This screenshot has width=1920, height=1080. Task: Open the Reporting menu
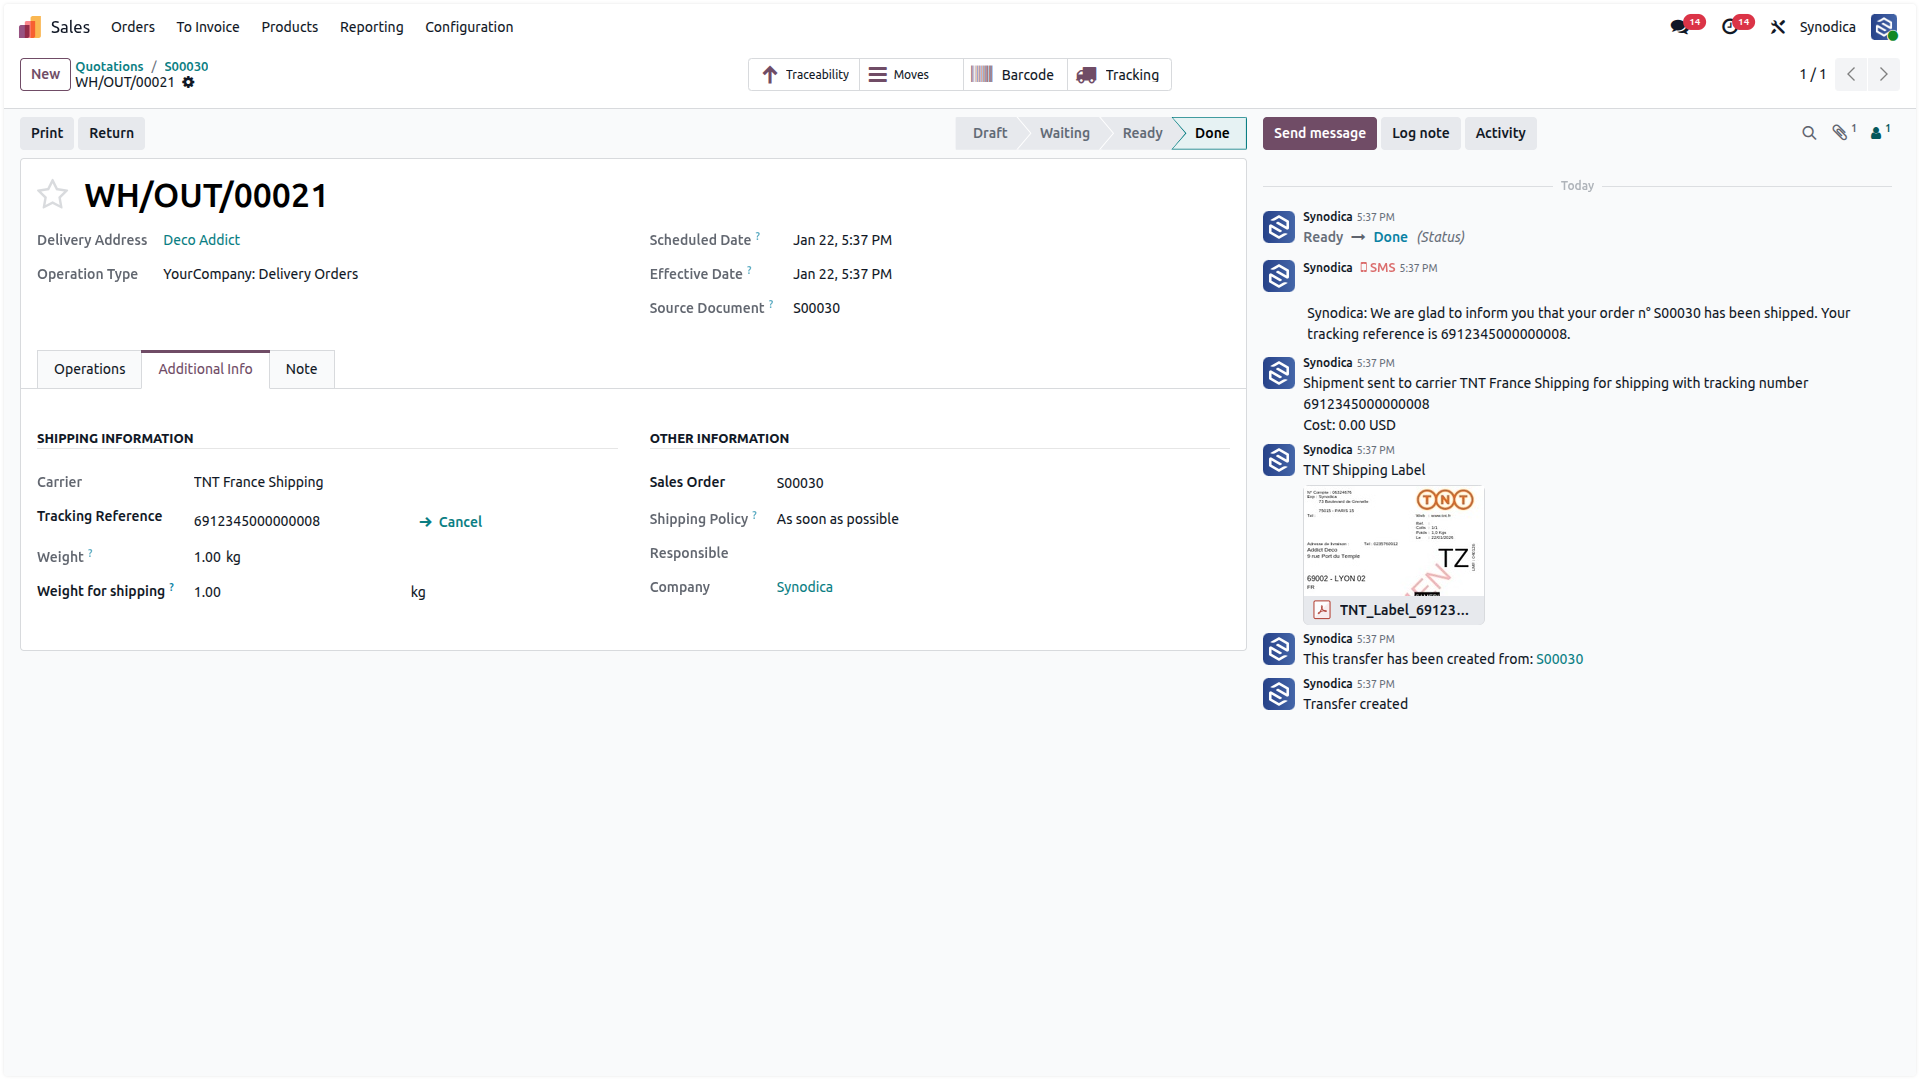pos(372,27)
